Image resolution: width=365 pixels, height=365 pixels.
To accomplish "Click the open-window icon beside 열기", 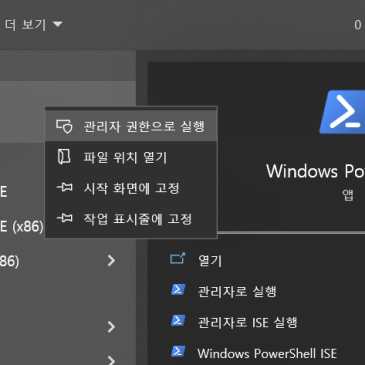I will click(x=178, y=259).
